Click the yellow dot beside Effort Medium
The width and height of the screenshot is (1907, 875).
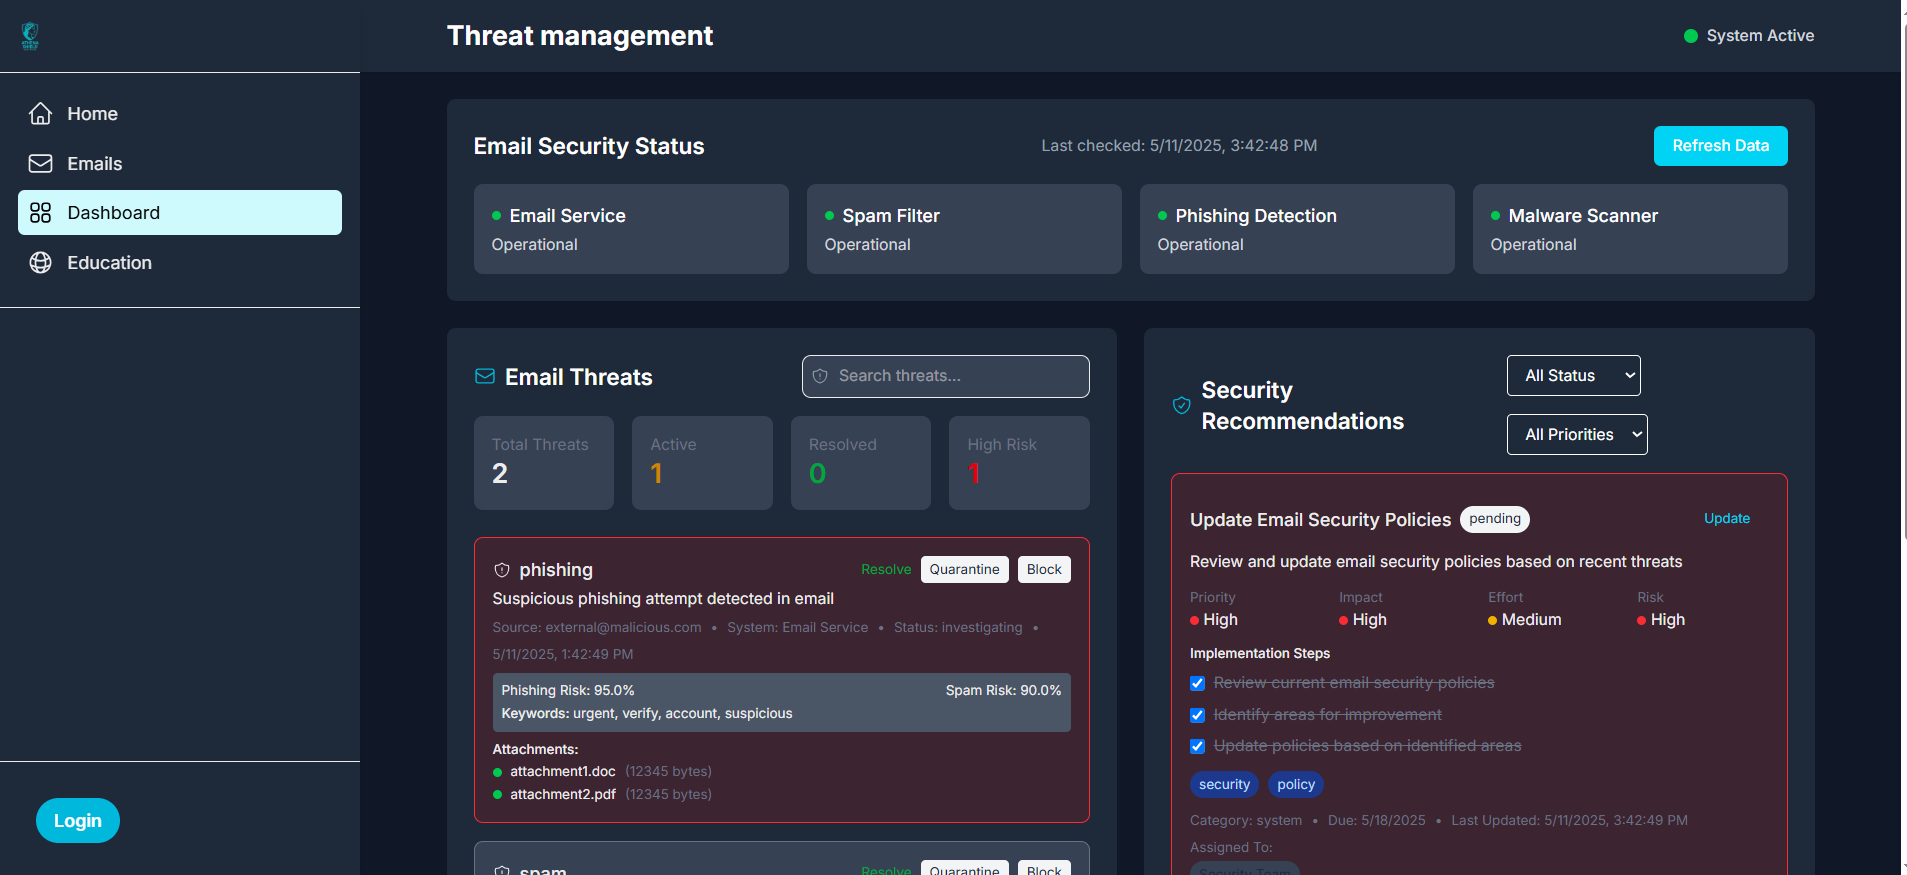point(1492,620)
